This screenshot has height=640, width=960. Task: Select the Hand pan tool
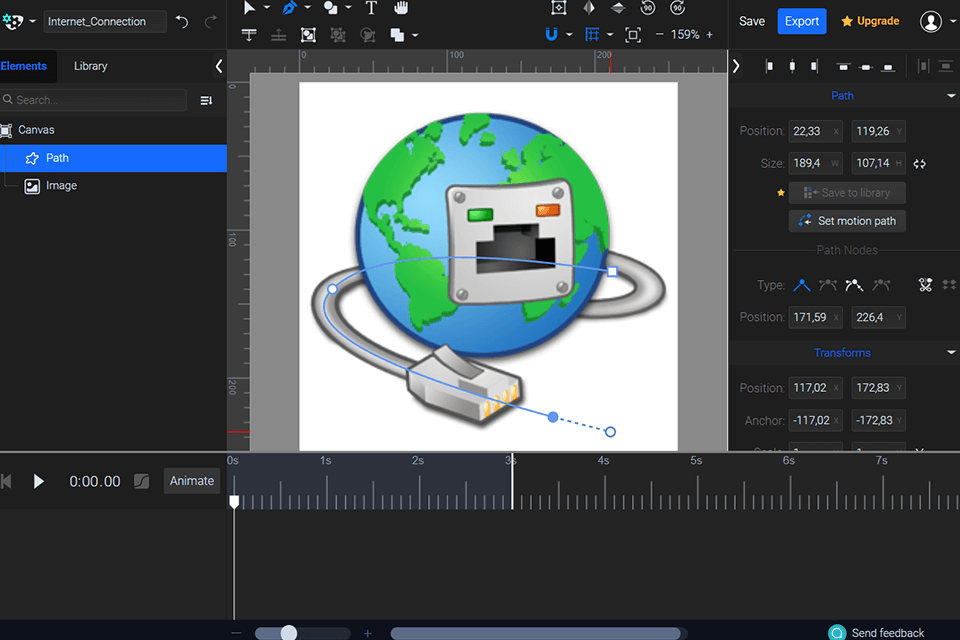coord(401,7)
